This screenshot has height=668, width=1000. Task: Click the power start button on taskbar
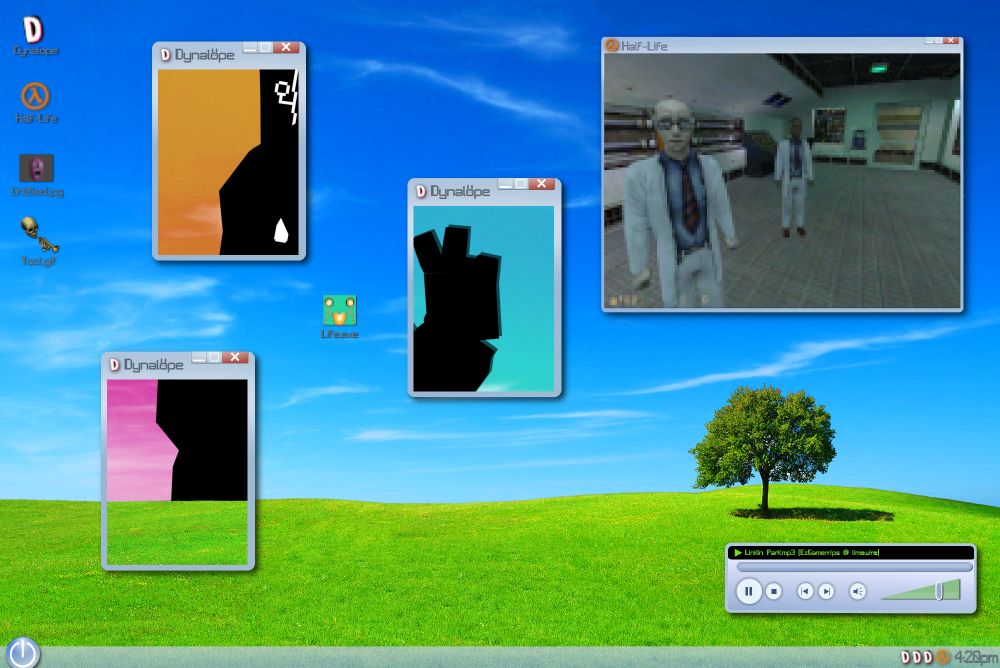[x=23, y=653]
